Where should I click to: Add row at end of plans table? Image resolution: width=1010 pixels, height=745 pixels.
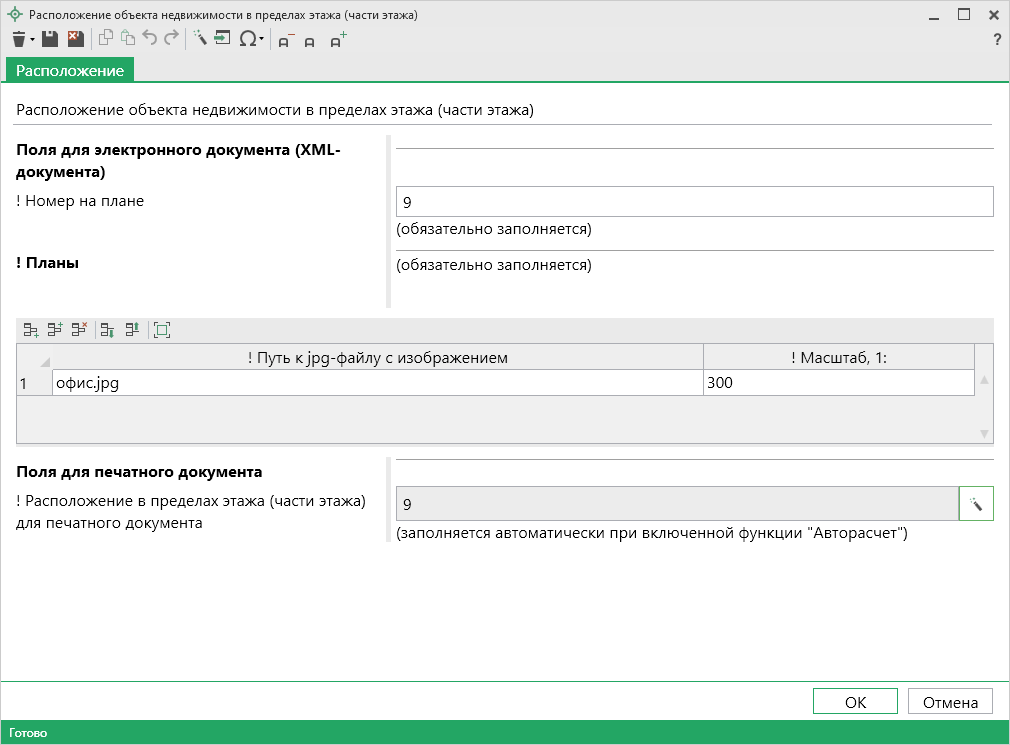[31, 329]
